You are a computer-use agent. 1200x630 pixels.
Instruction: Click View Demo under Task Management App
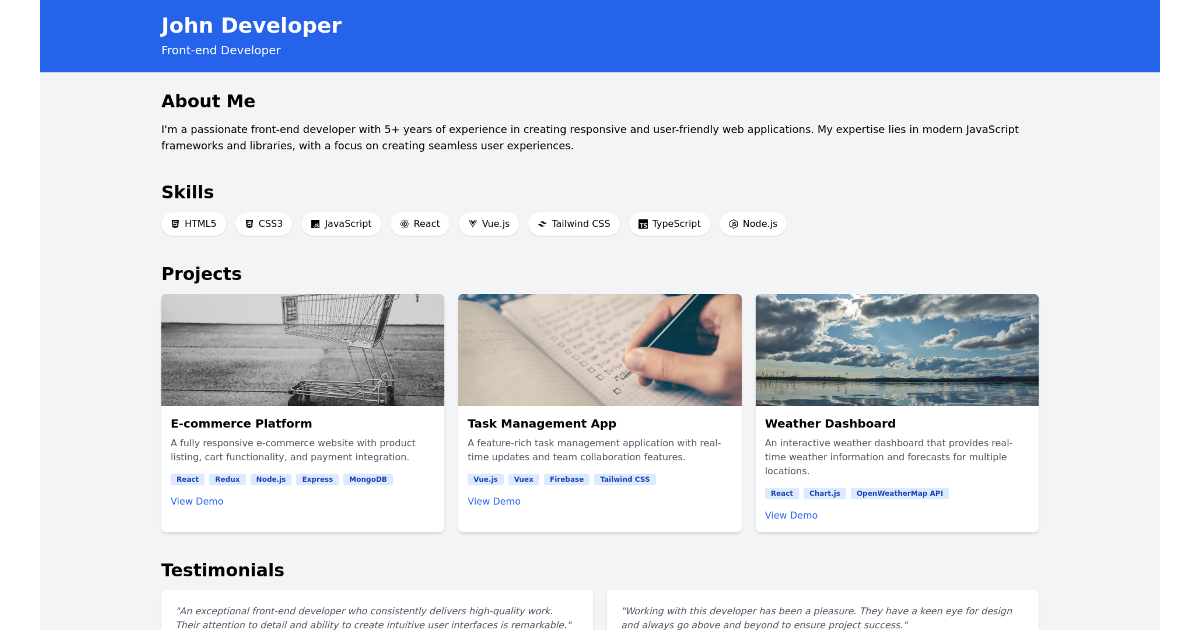click(x=494, y=501)
